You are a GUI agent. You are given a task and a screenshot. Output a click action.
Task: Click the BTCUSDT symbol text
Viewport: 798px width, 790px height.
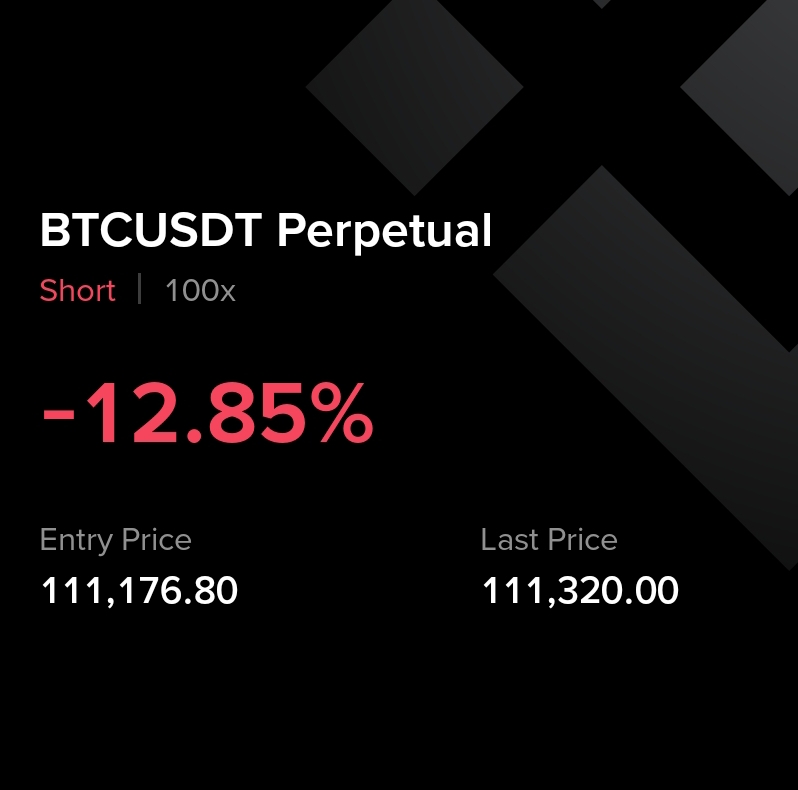(150, 232)
